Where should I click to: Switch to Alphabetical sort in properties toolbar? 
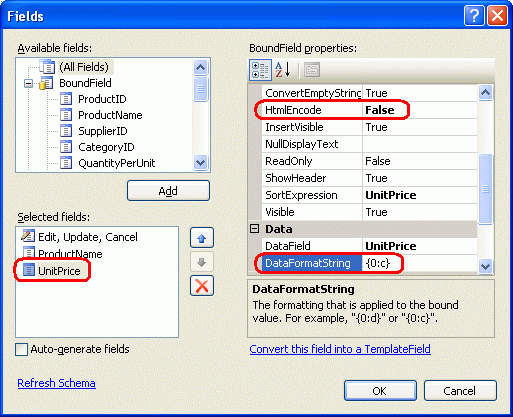pos(283,70)
